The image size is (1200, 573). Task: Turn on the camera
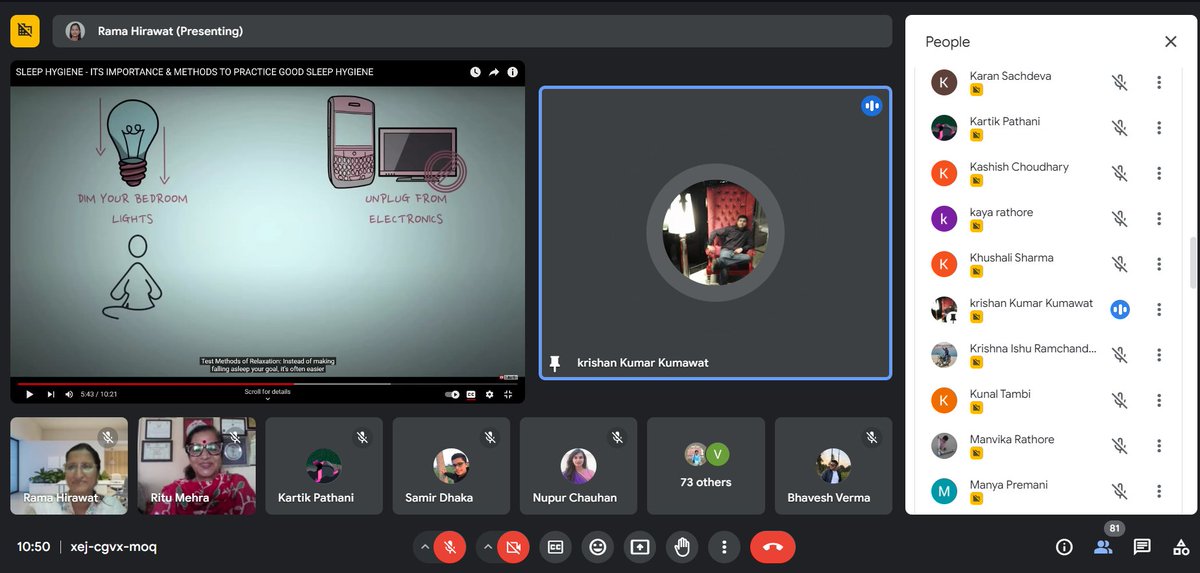tap(514, 547)
